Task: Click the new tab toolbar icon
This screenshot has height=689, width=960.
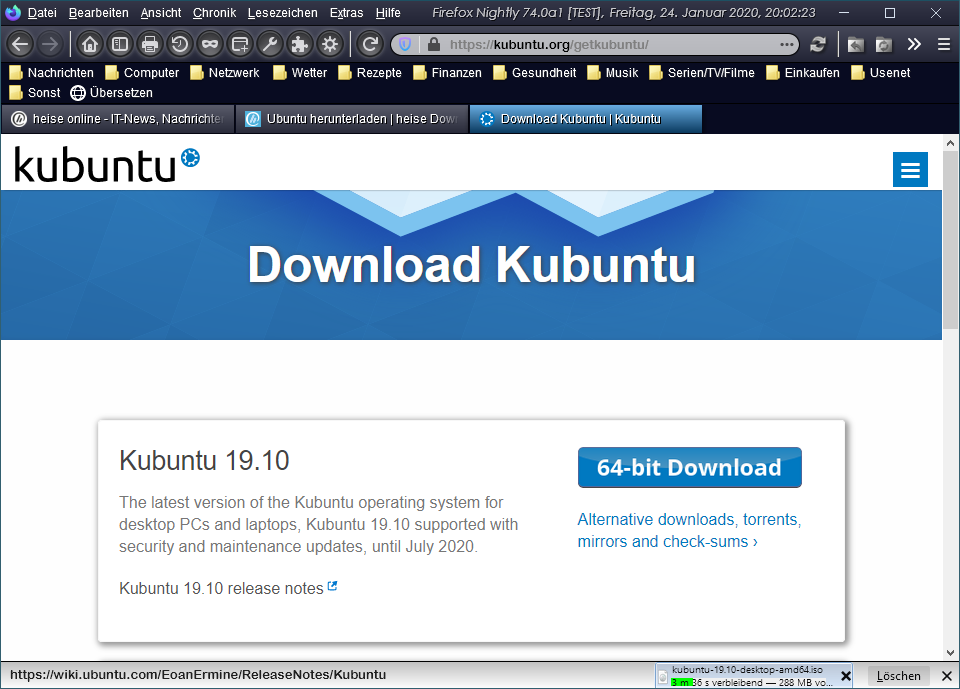Action: click(240, 44)
